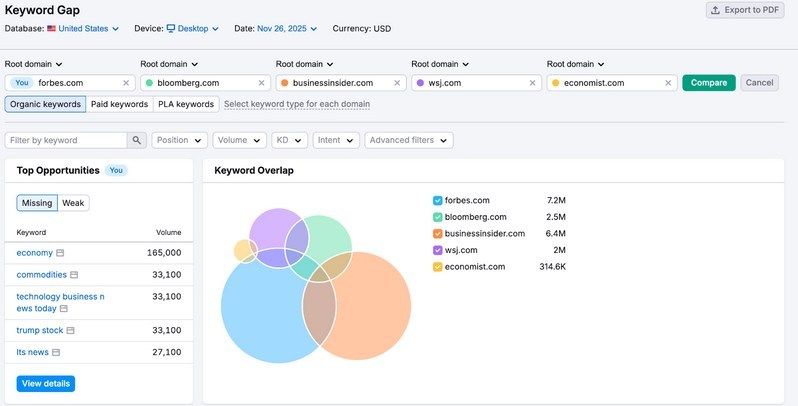798x406 pixels.
Task: Uncheck bloomberg.com in Keyword Overlap legend
Action: 438,217
